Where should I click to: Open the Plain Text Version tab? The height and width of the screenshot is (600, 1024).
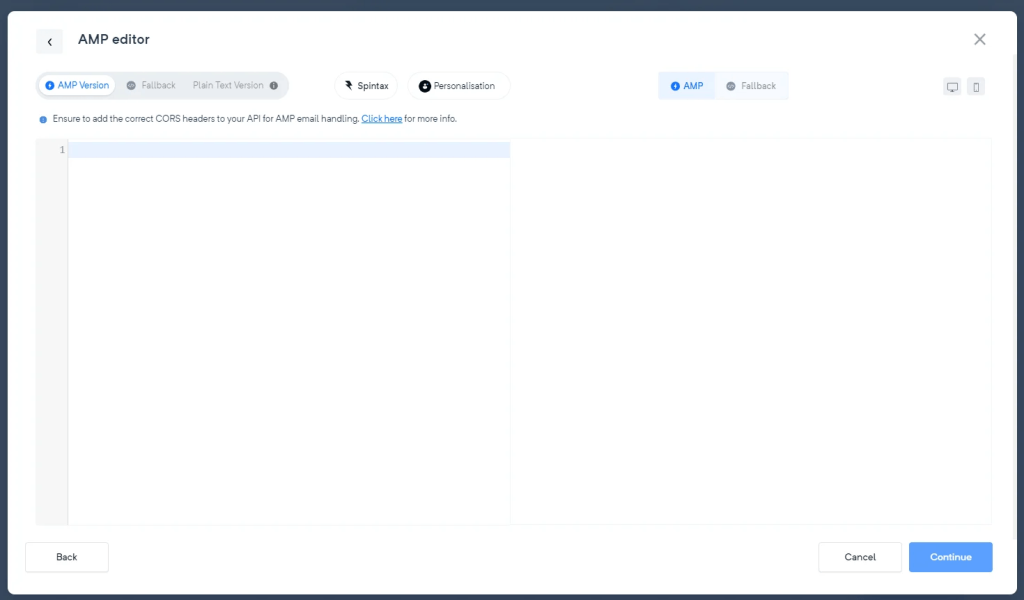228,85
